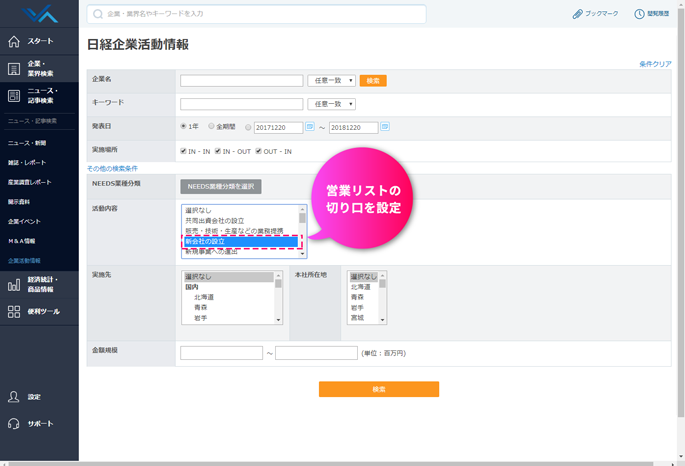This screenshot has width=685, height=466.
Task: Open the キーワード match-type dropdown
Action: pyautogui.click(x=332, y=104)
